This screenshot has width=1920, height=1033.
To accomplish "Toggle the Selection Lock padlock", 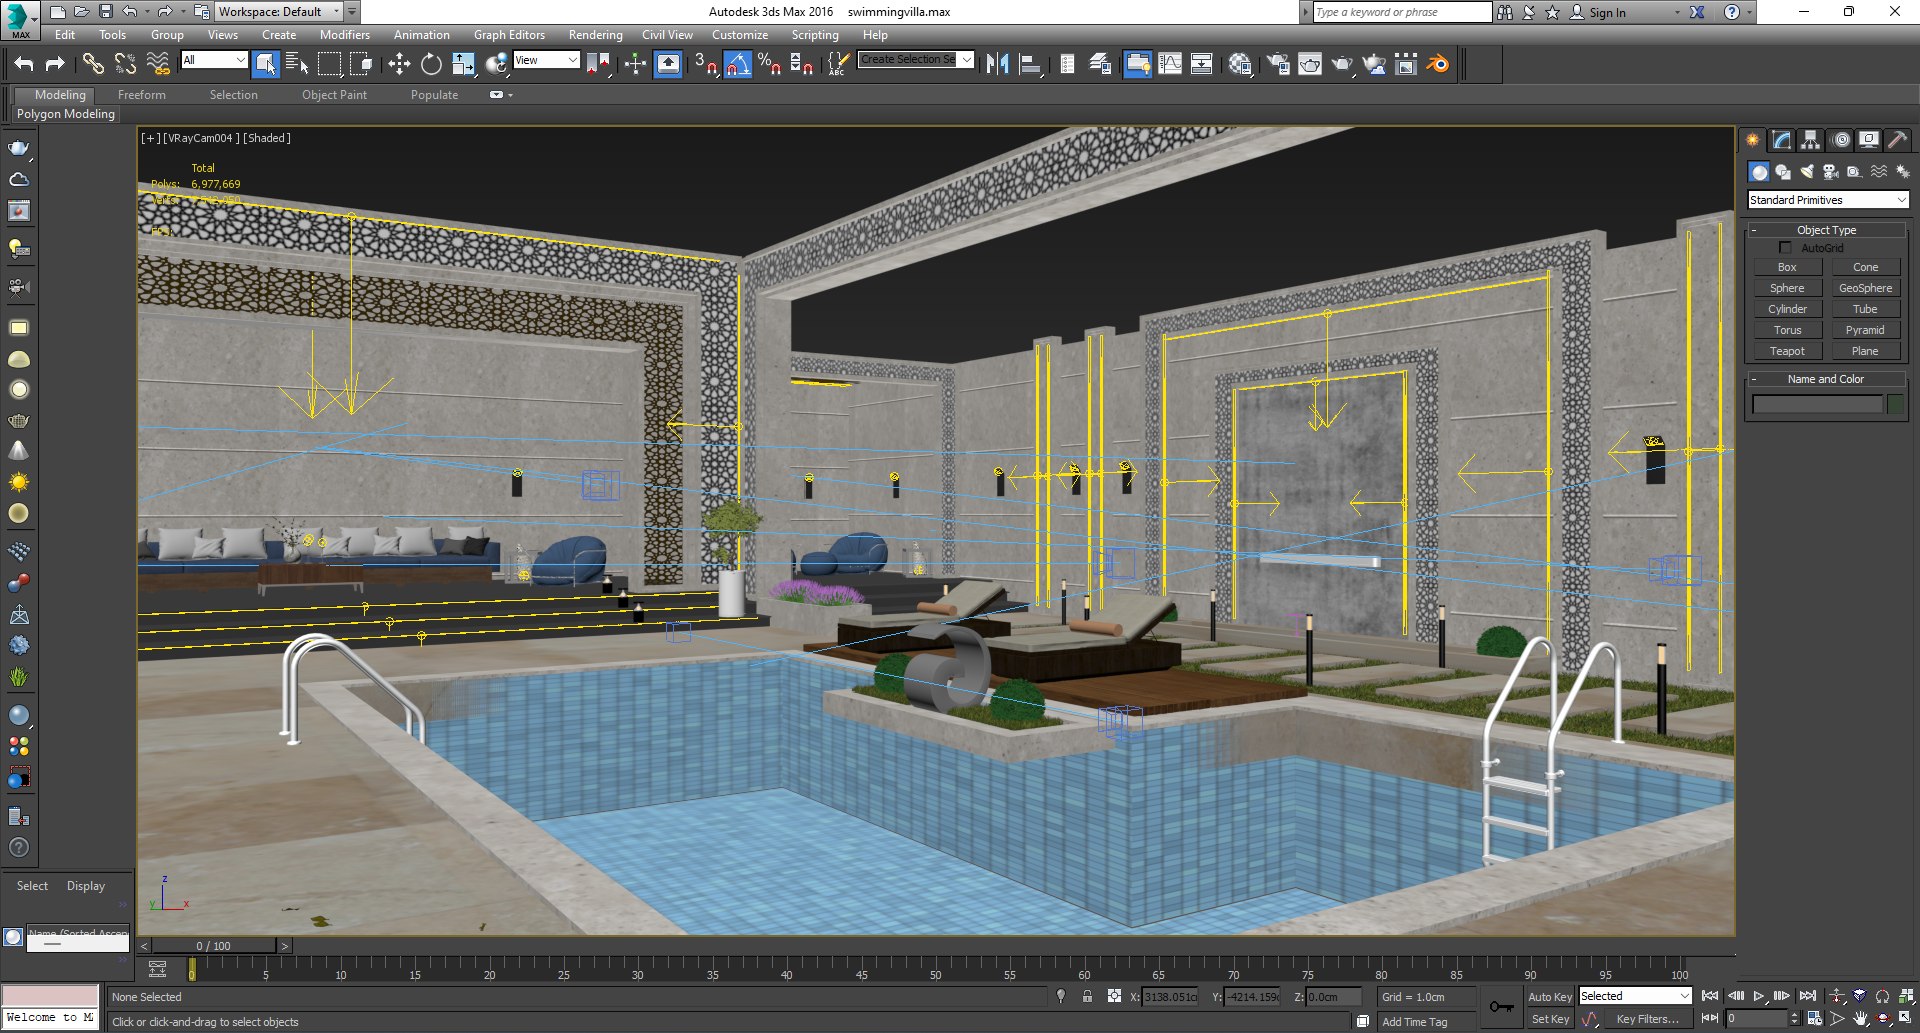I will (x=1087, y=996).
